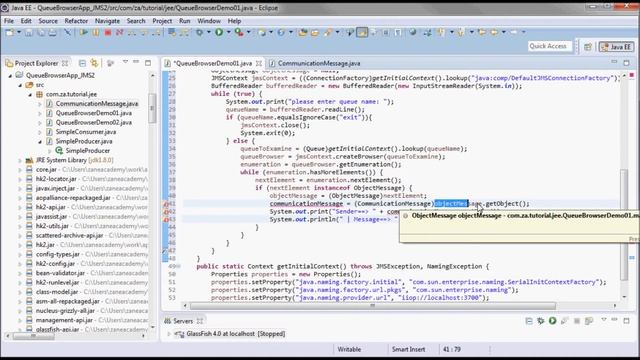
Task: Maximize the editor area
Action: (627, 63)
